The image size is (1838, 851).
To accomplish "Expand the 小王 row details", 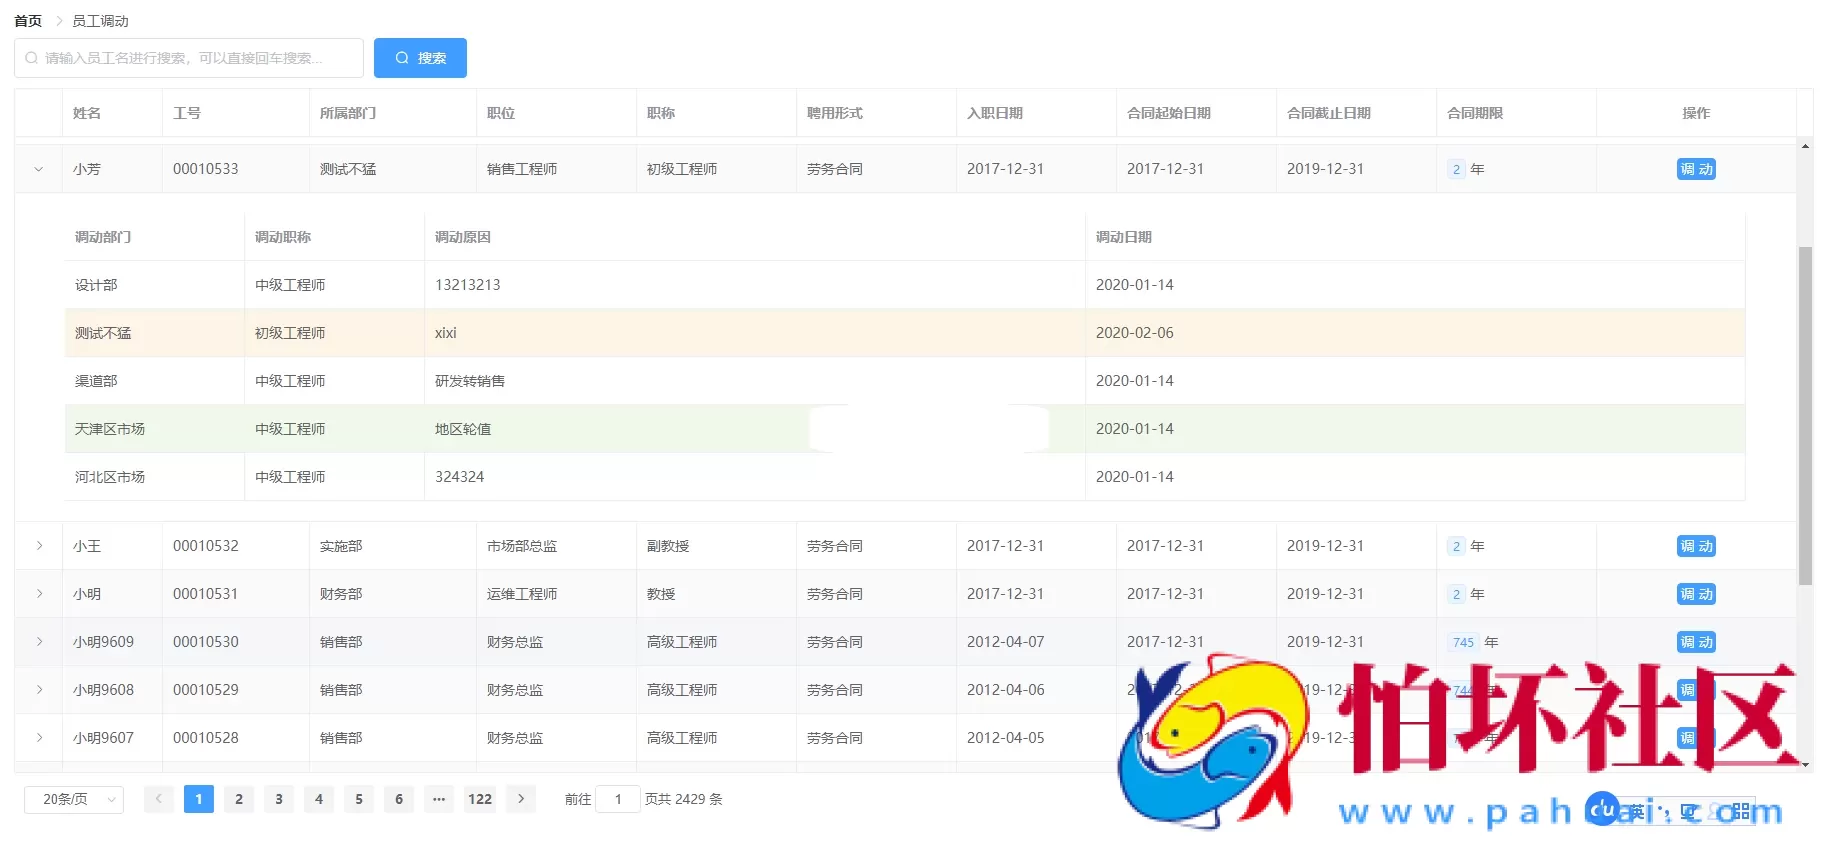I will (x=39, y=546).
